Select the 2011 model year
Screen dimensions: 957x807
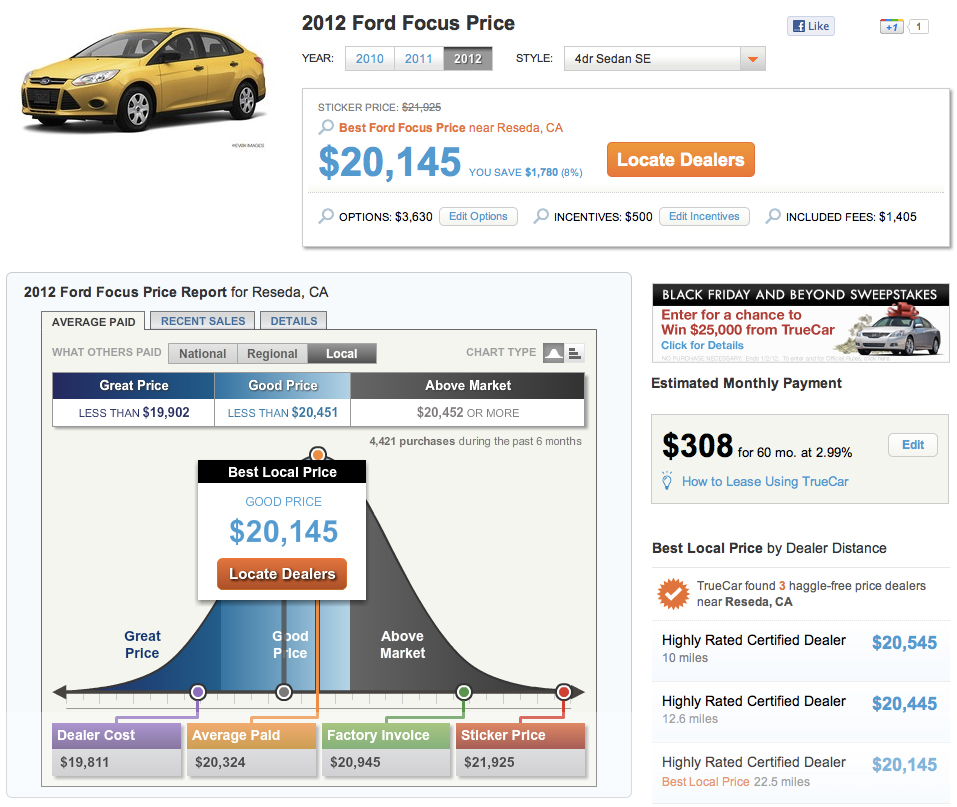tap(419, 58)
